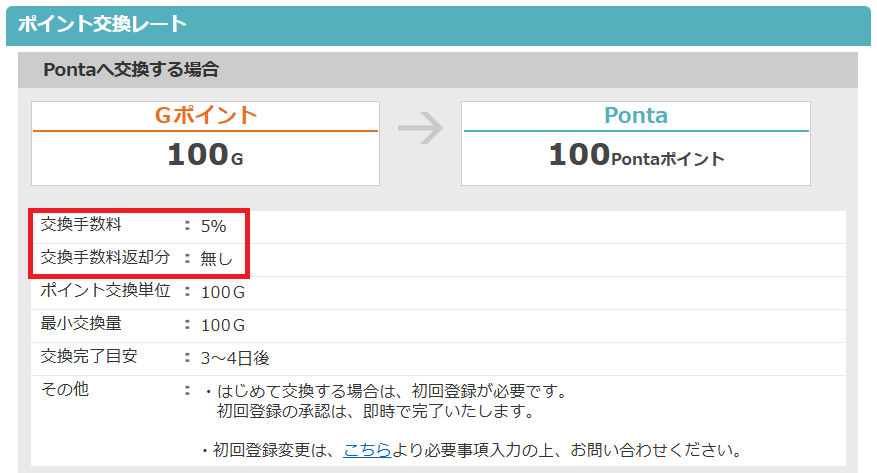Click the 交換手数料返却分 label
The image size is (877, 473).
coord(106,258)
